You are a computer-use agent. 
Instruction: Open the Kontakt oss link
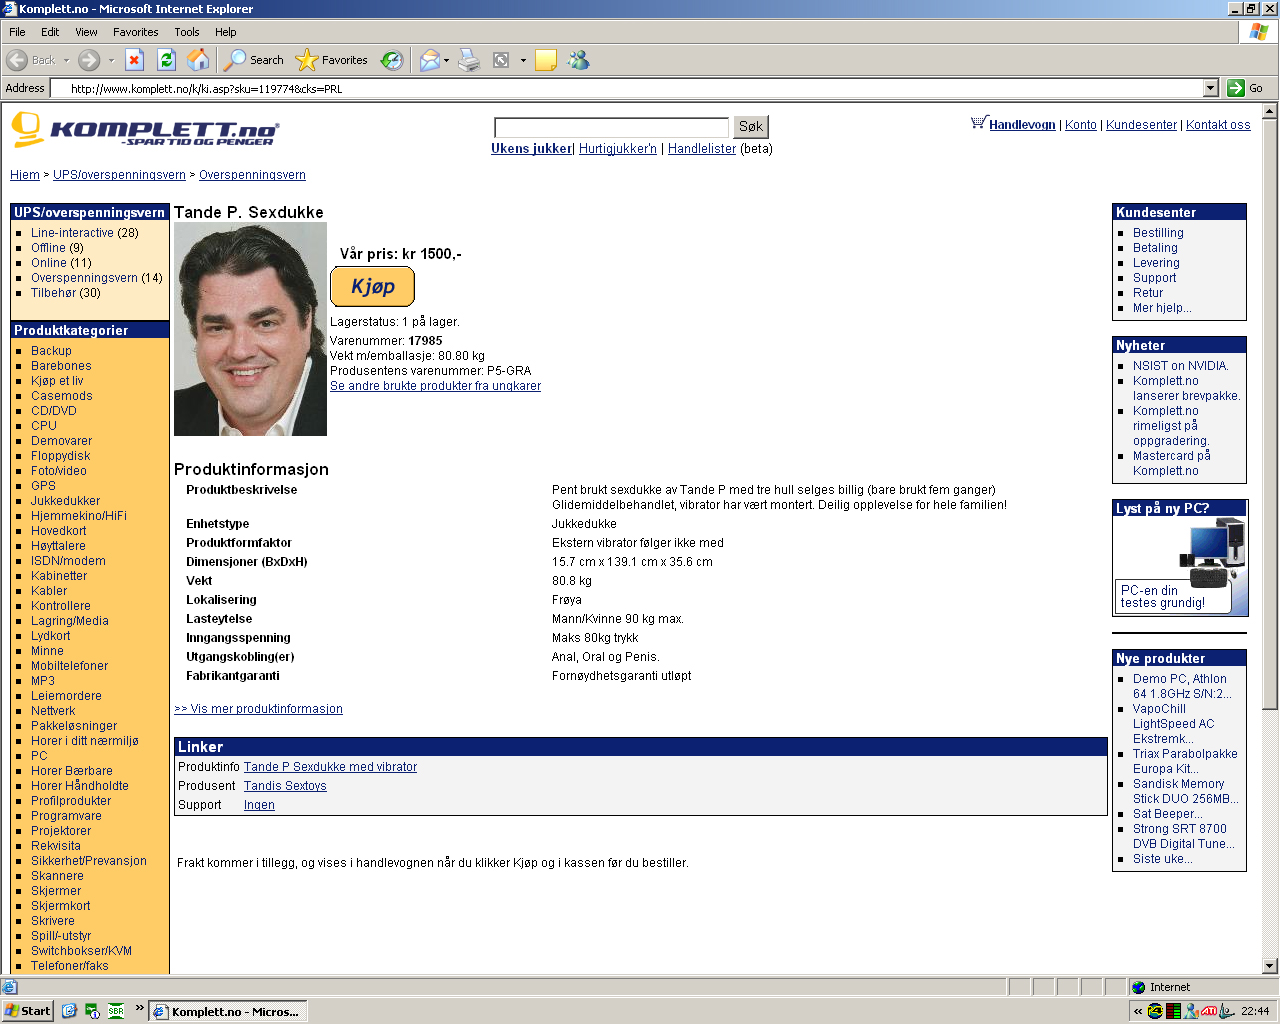(1218, 125)
